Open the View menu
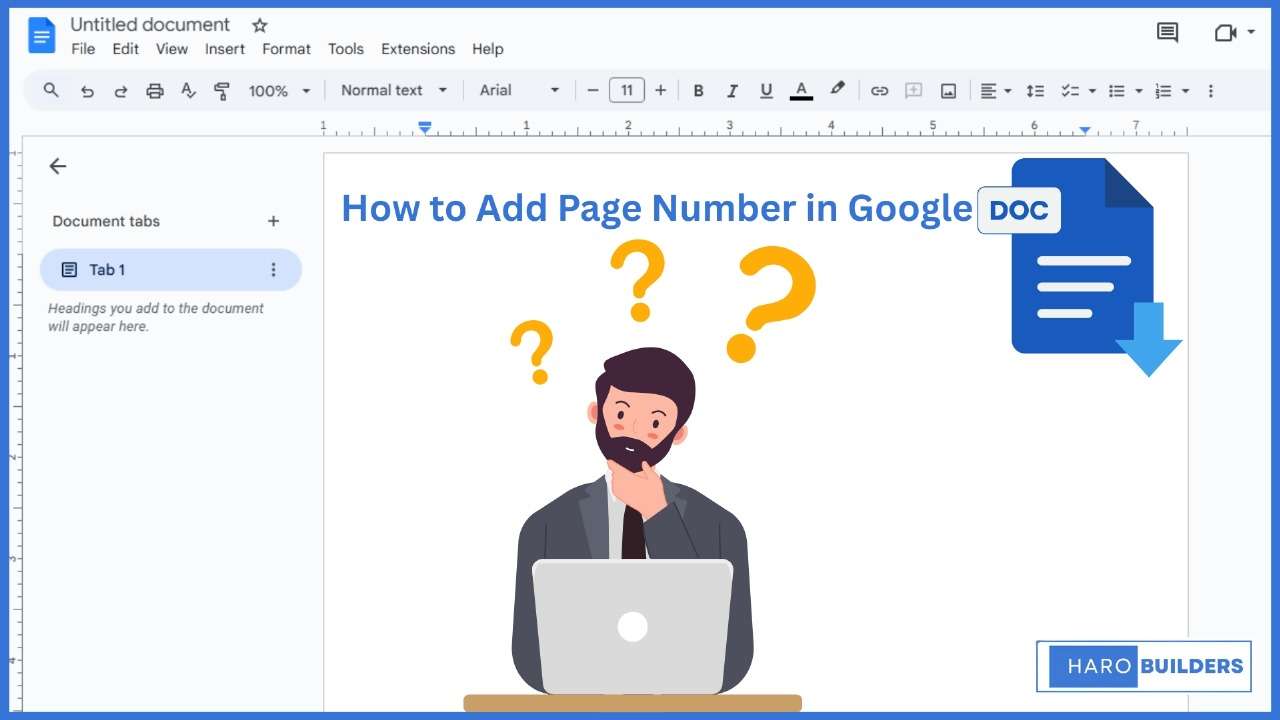Viewport: 1280px width, 720px height. 172,49
